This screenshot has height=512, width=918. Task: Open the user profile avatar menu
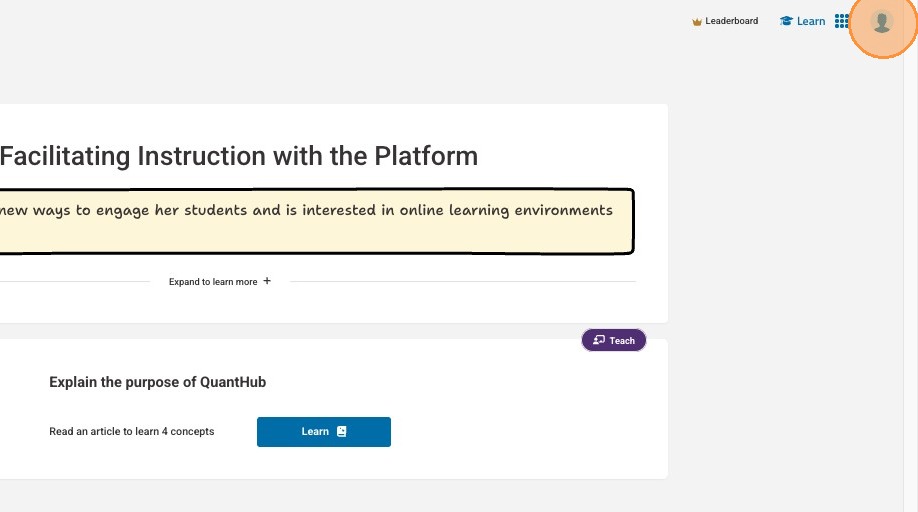(881, 22)
